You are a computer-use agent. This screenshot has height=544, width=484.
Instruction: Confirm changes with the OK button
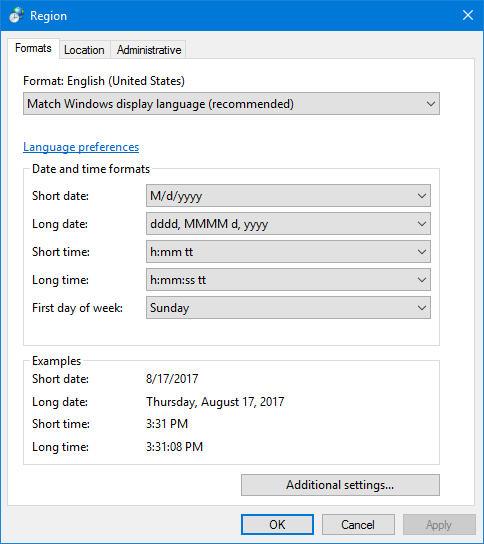tap(278, 525)
